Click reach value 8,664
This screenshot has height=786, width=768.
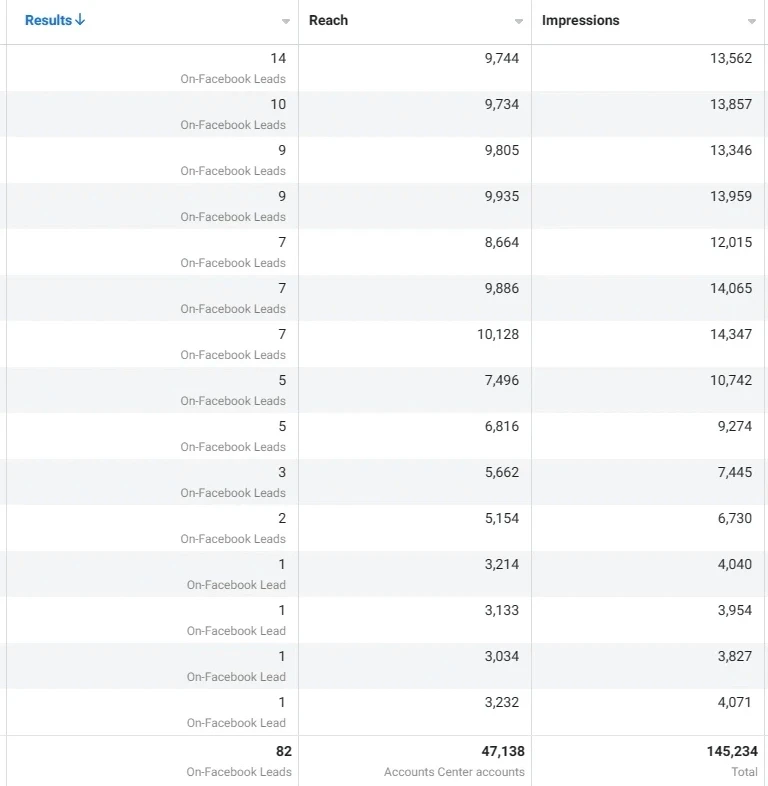coord(502,243)
